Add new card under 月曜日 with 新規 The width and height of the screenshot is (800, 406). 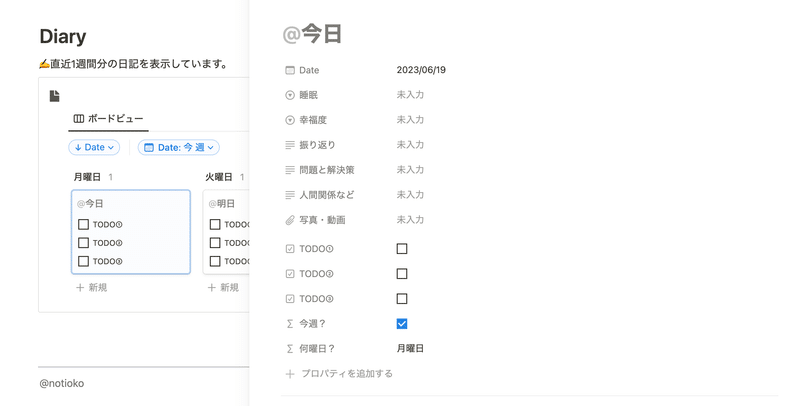(92, 288)
